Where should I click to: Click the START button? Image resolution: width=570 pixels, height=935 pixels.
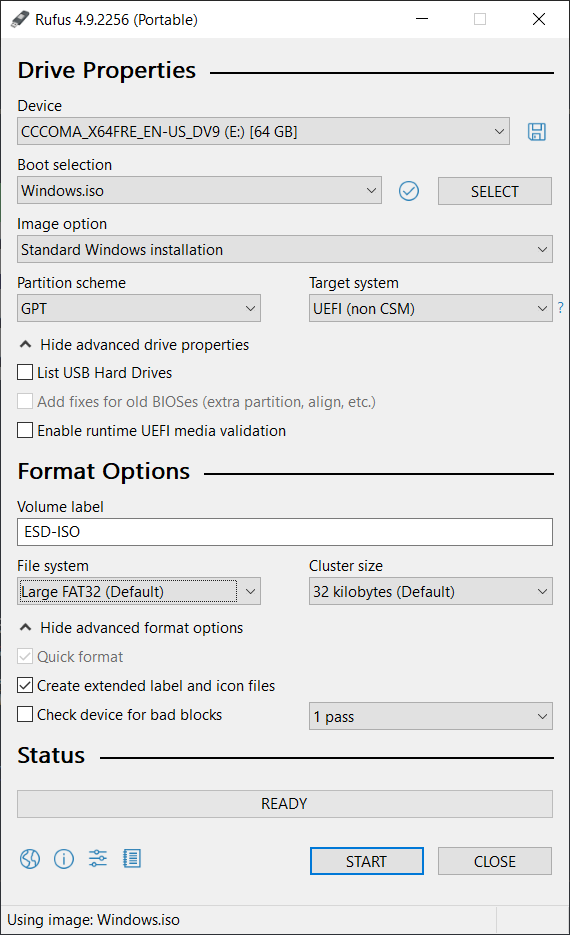(367, 861)
